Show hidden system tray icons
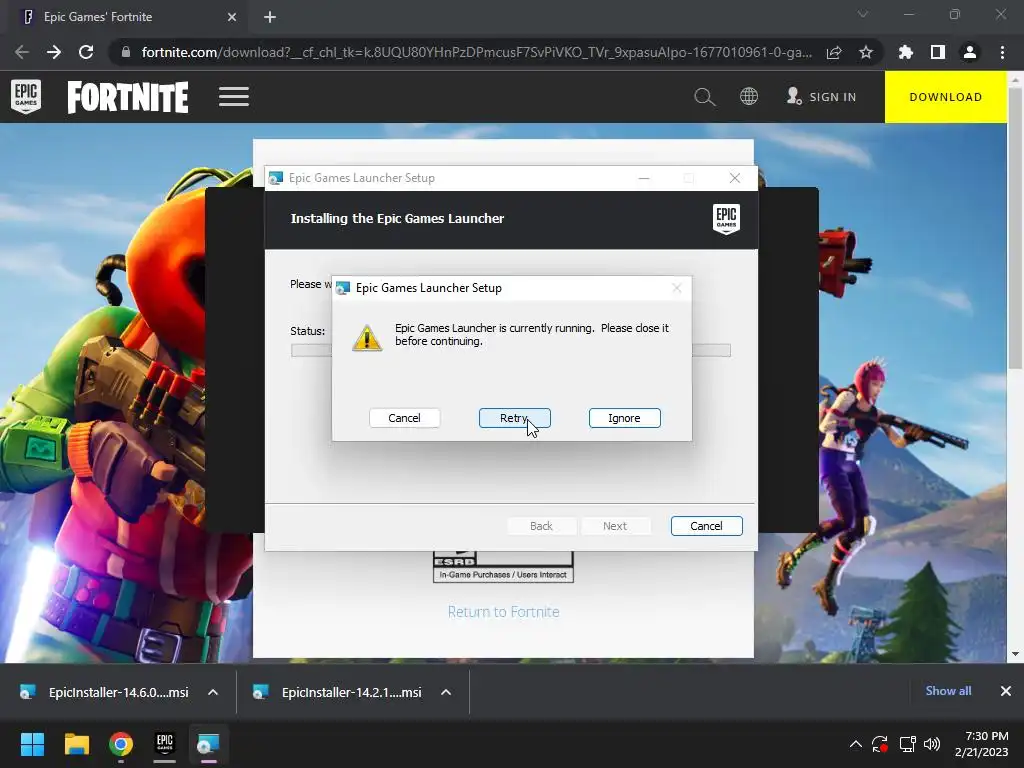 (856, 744)
